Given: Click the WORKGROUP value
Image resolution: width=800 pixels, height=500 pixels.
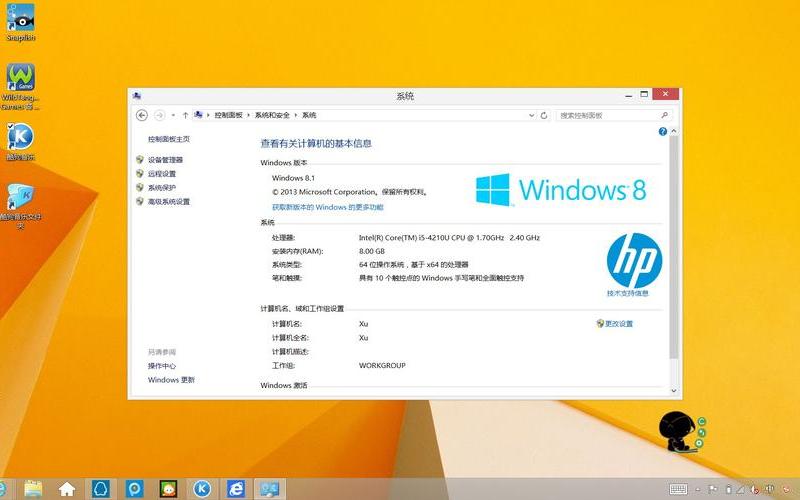Looking at the screenshot, I should [382, 365].
